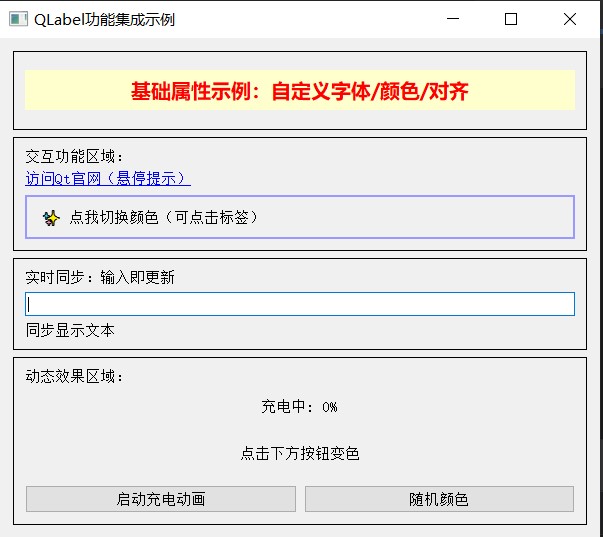Click the 点我切换颜色 clickable label text
Viewport: 603px width, 537px height.
164,217
